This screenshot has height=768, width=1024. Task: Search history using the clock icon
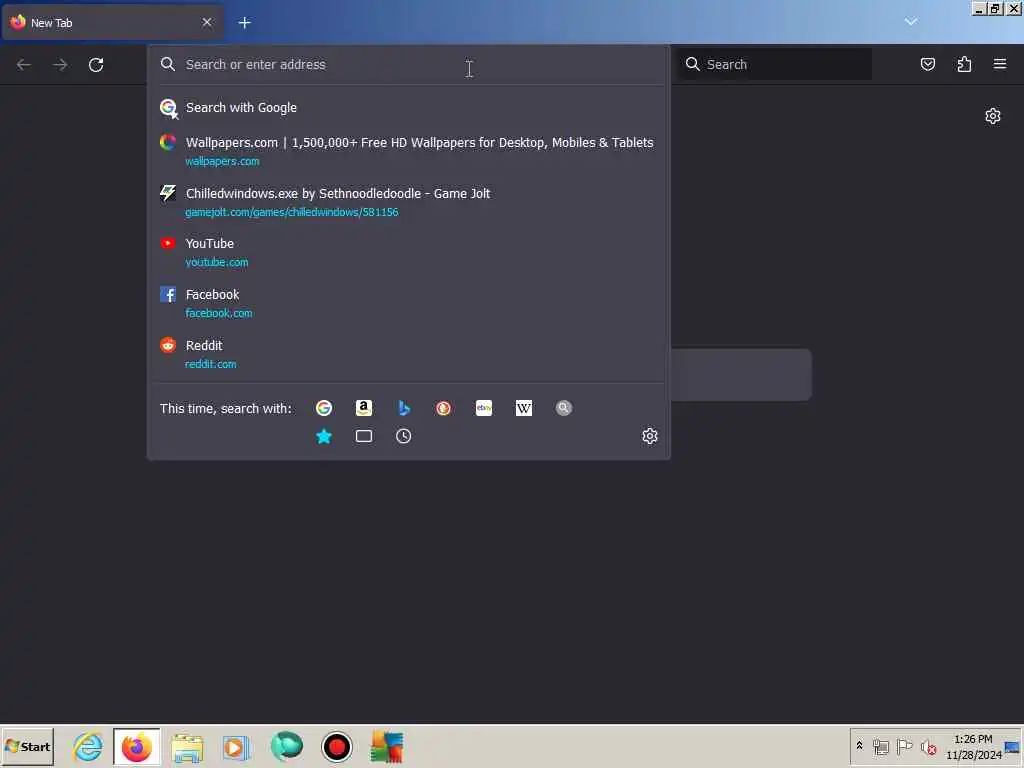[x=404, y=436]
